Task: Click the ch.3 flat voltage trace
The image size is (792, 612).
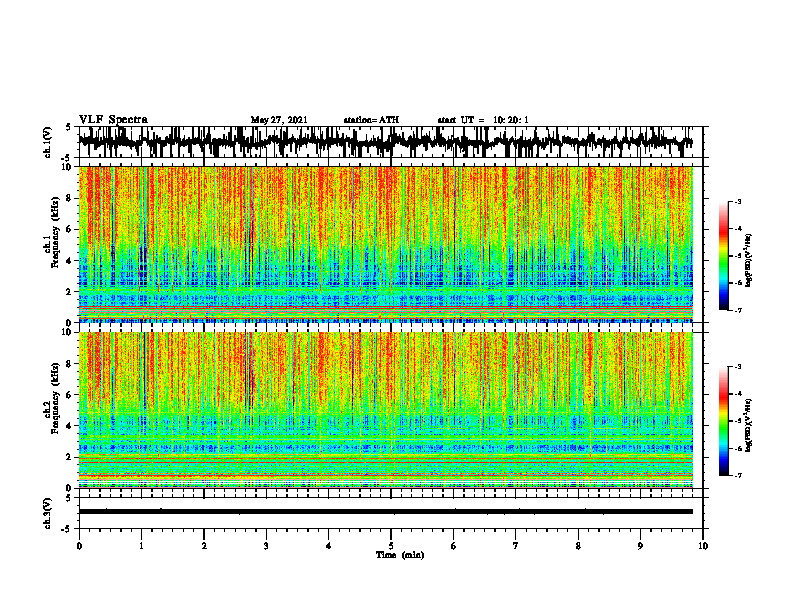Action: (386, 512)
